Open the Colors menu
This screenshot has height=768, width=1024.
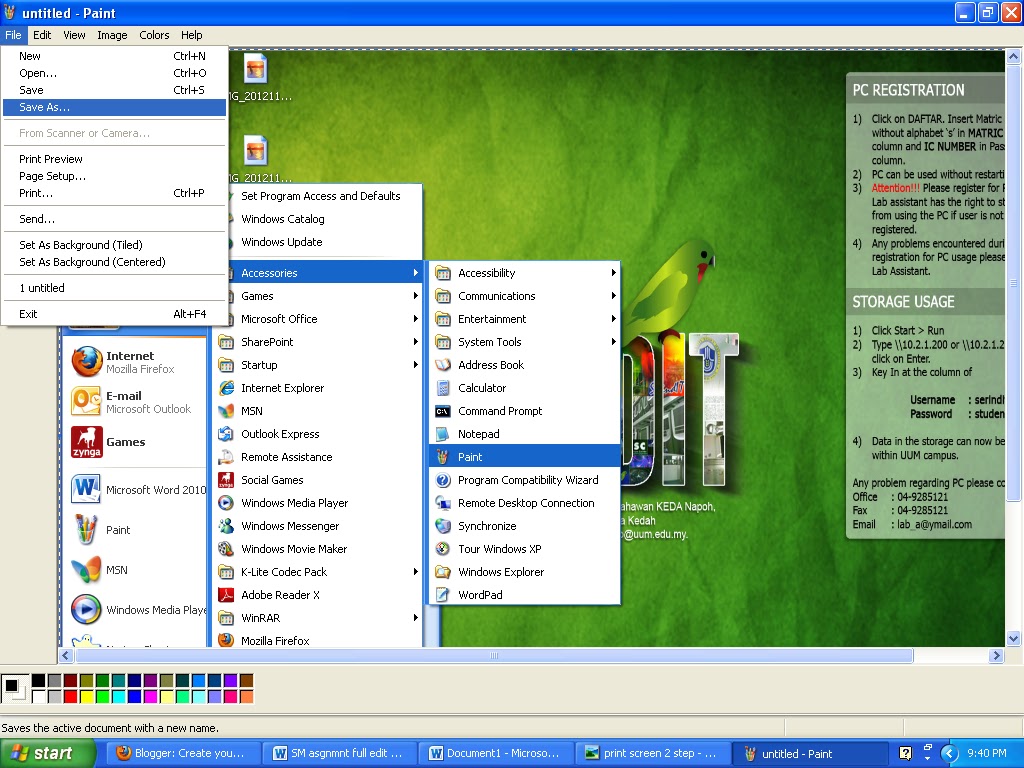[154, 35]
